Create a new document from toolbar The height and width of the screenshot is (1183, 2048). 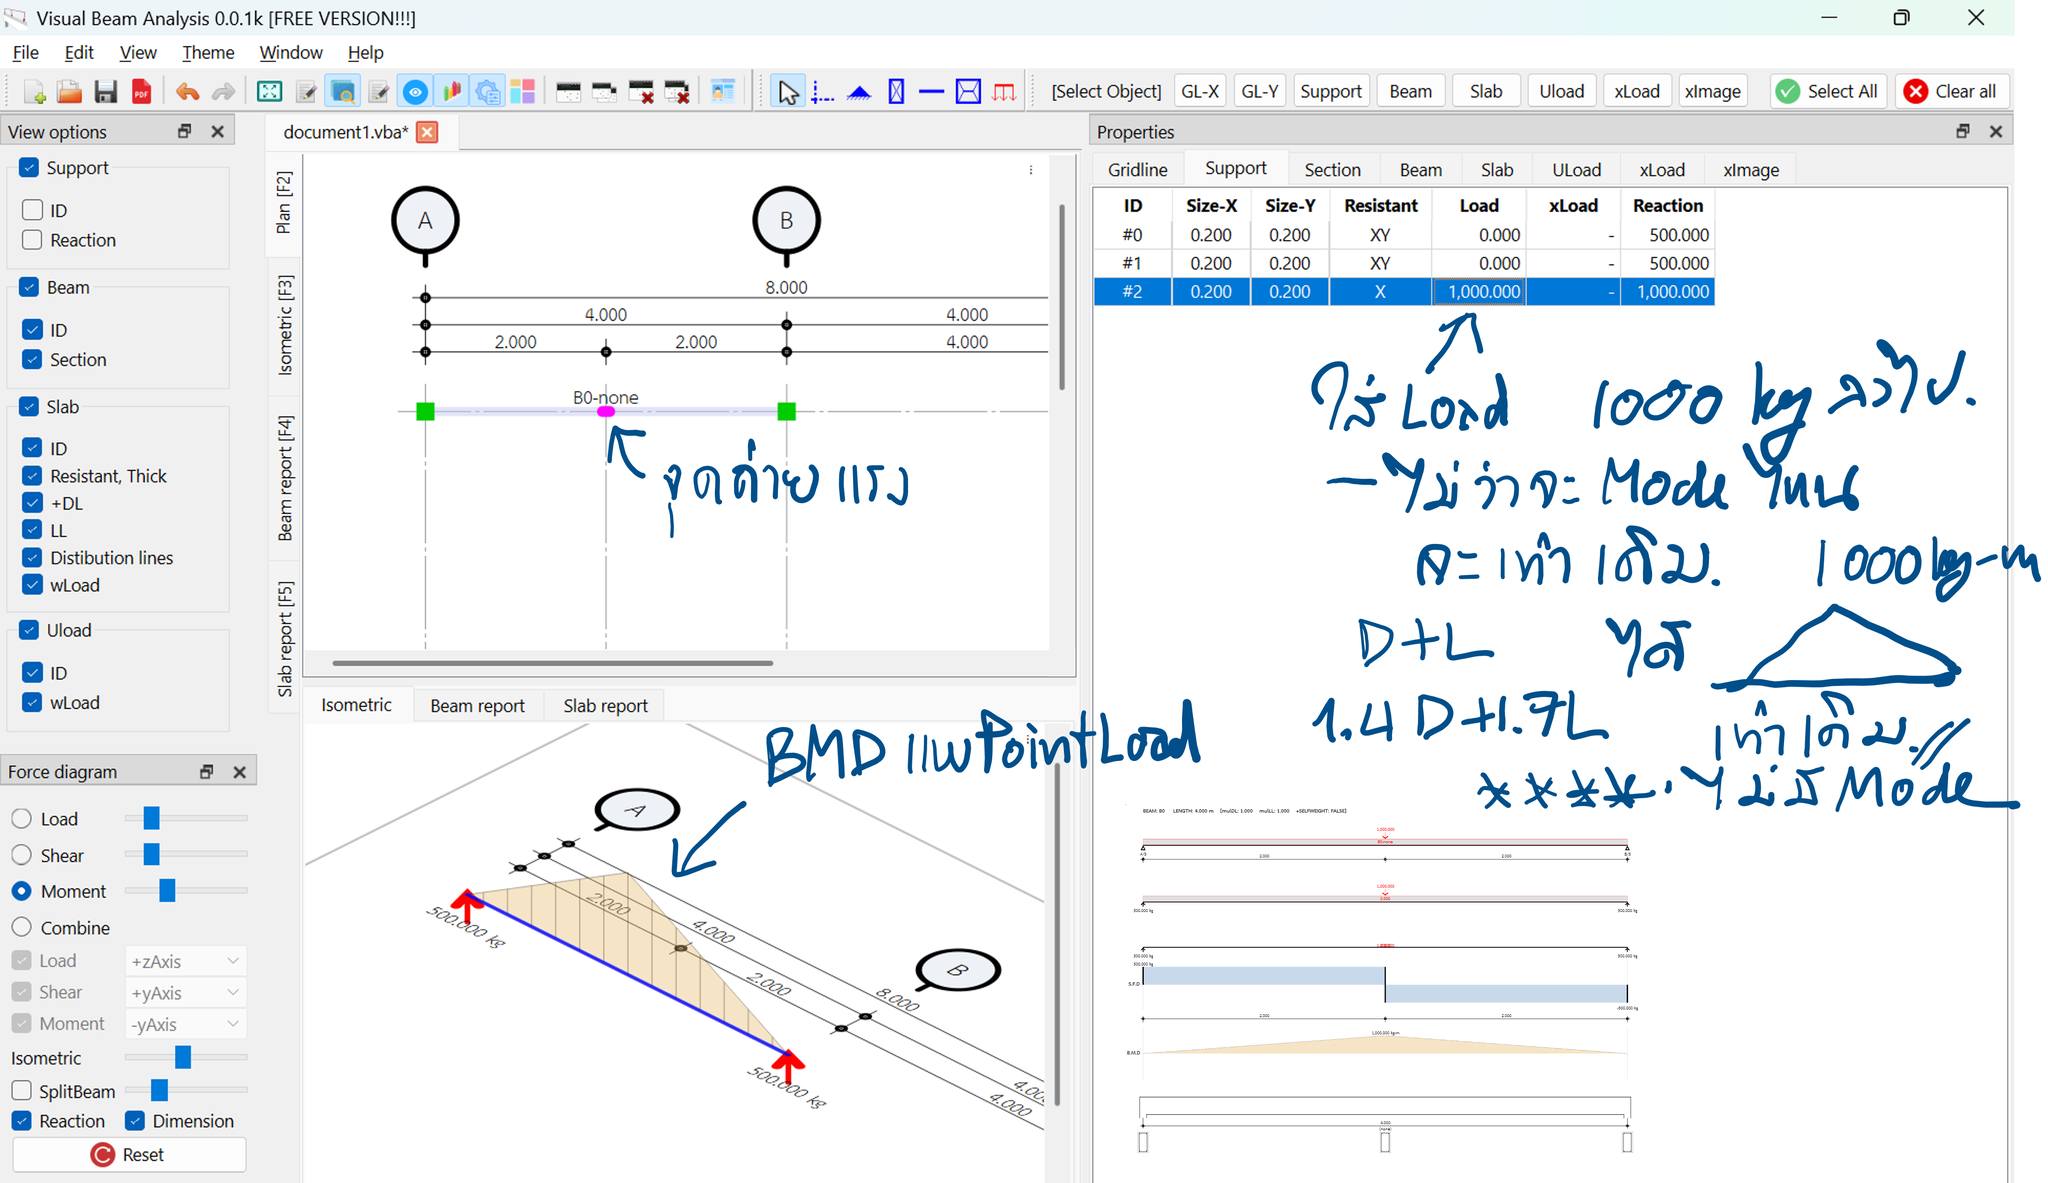click(x=34, y=92)
